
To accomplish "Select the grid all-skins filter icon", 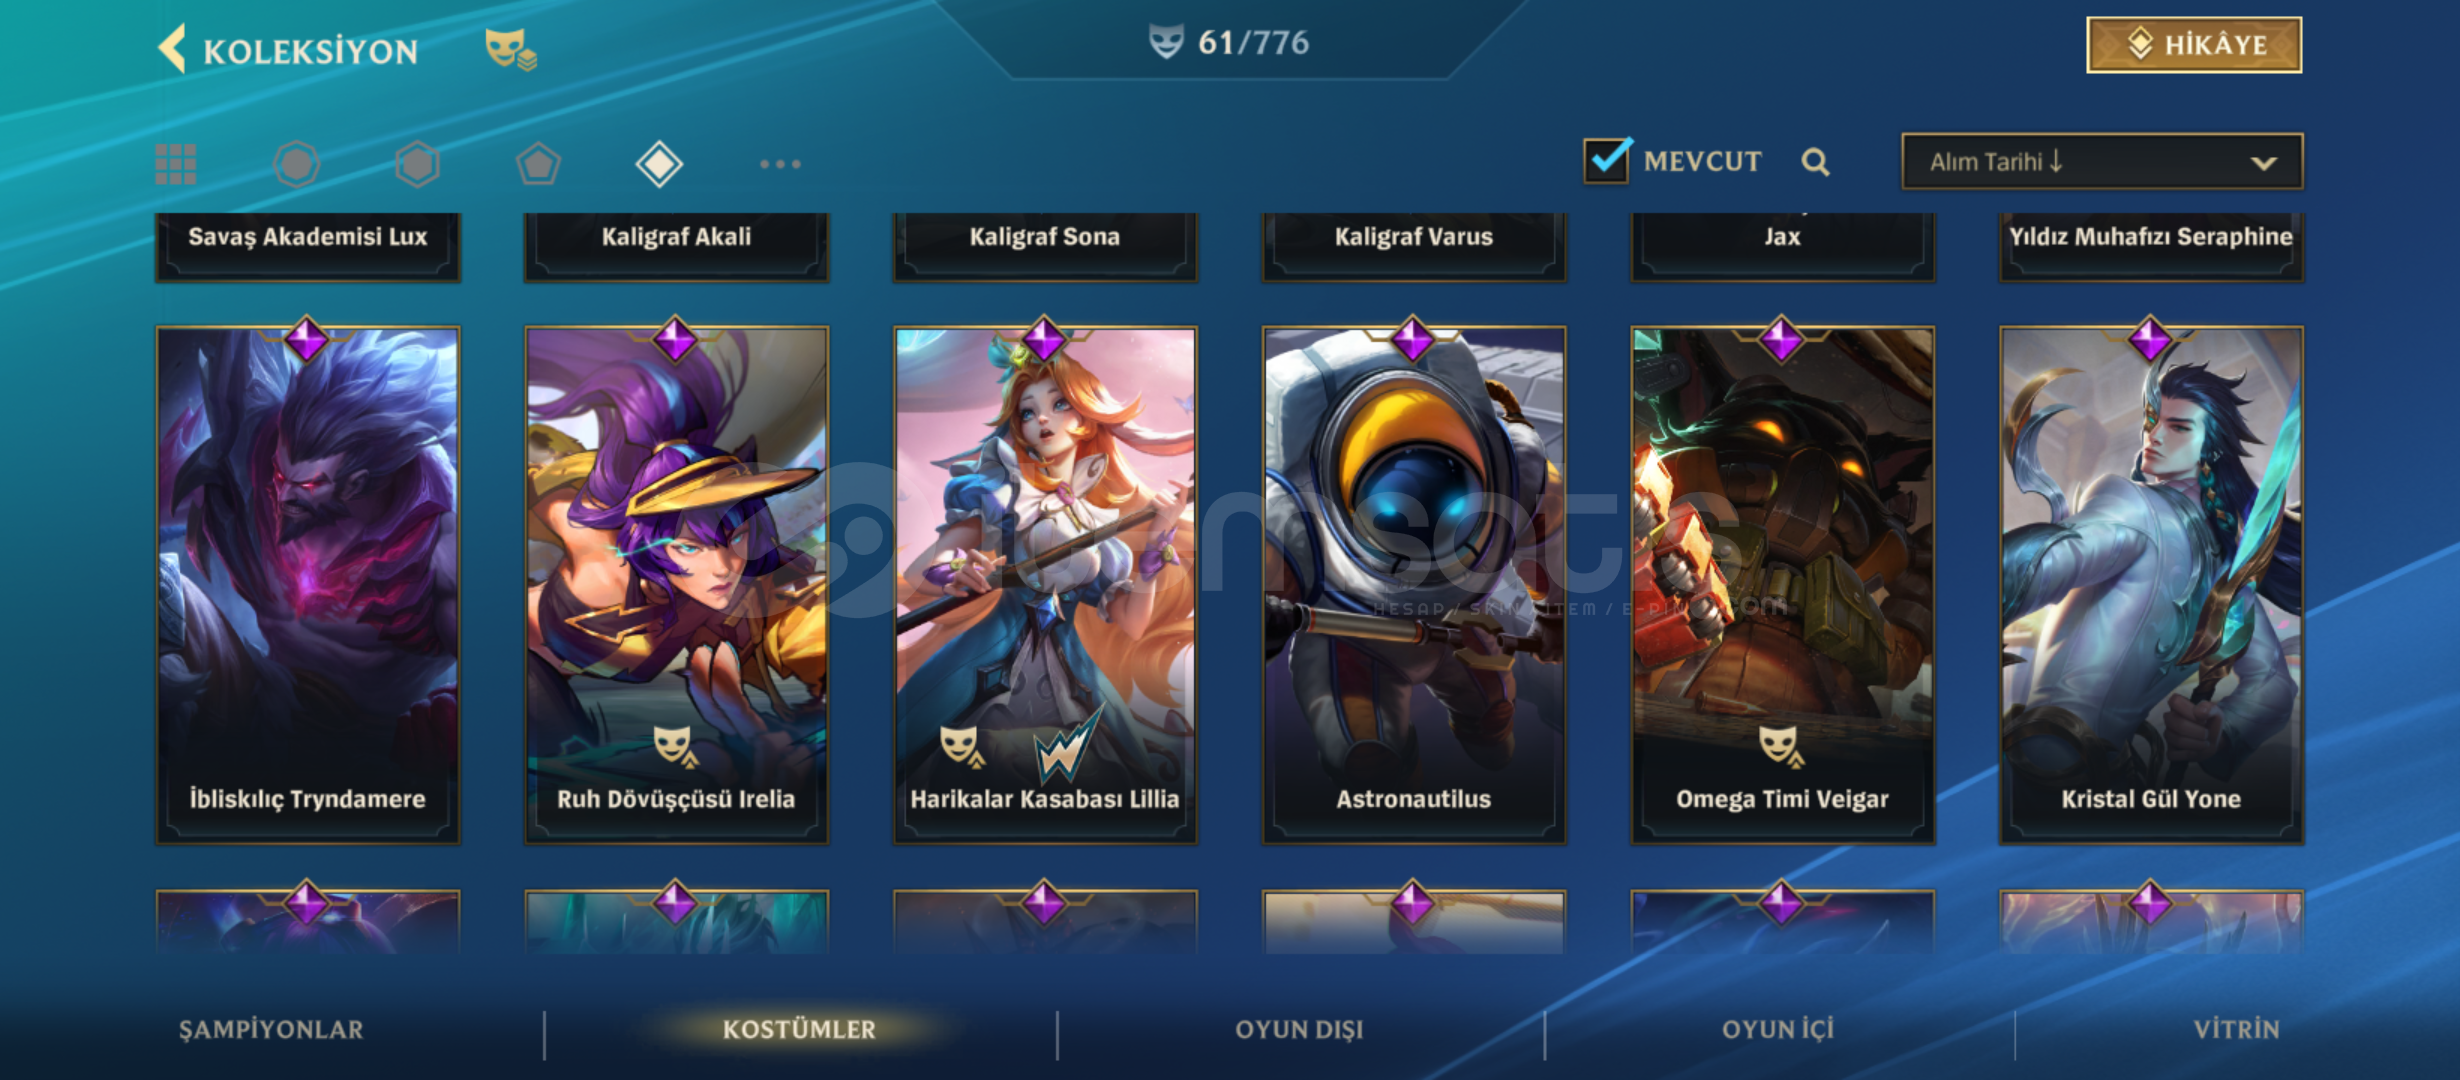I will point(176,164).
